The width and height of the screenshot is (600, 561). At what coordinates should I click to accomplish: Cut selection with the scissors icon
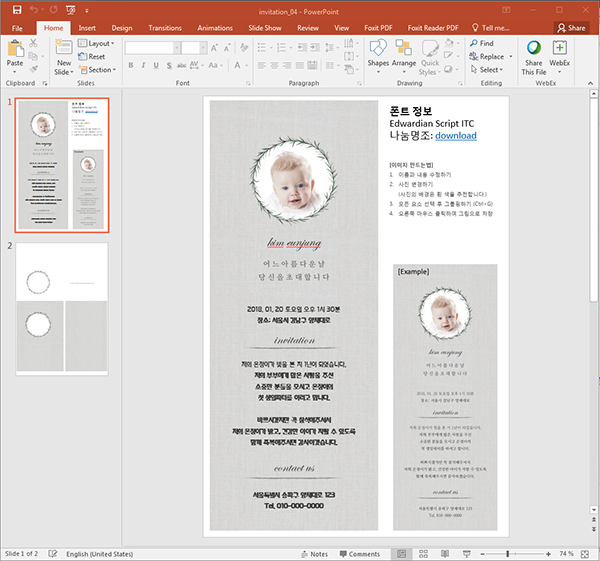pos(33,43)
